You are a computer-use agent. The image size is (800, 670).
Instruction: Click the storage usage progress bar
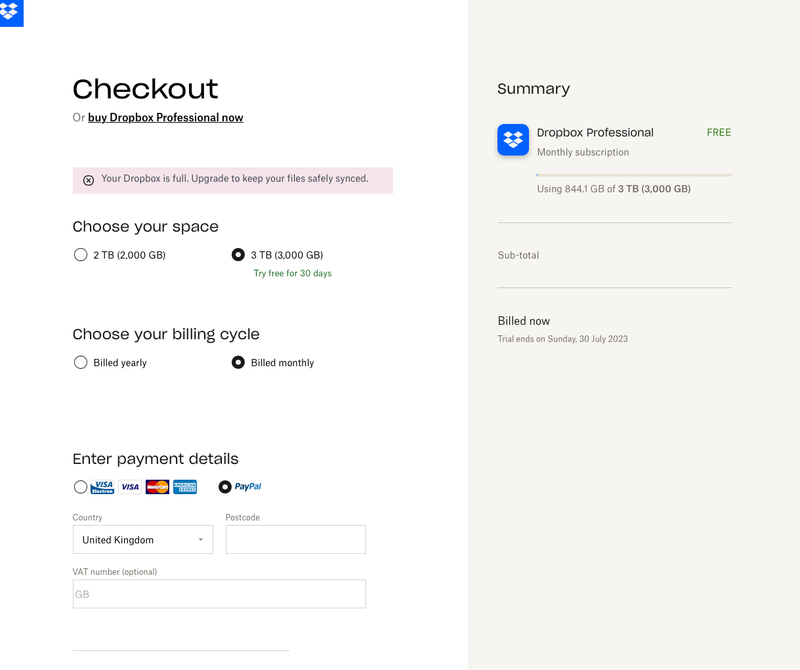coord(634,175)
